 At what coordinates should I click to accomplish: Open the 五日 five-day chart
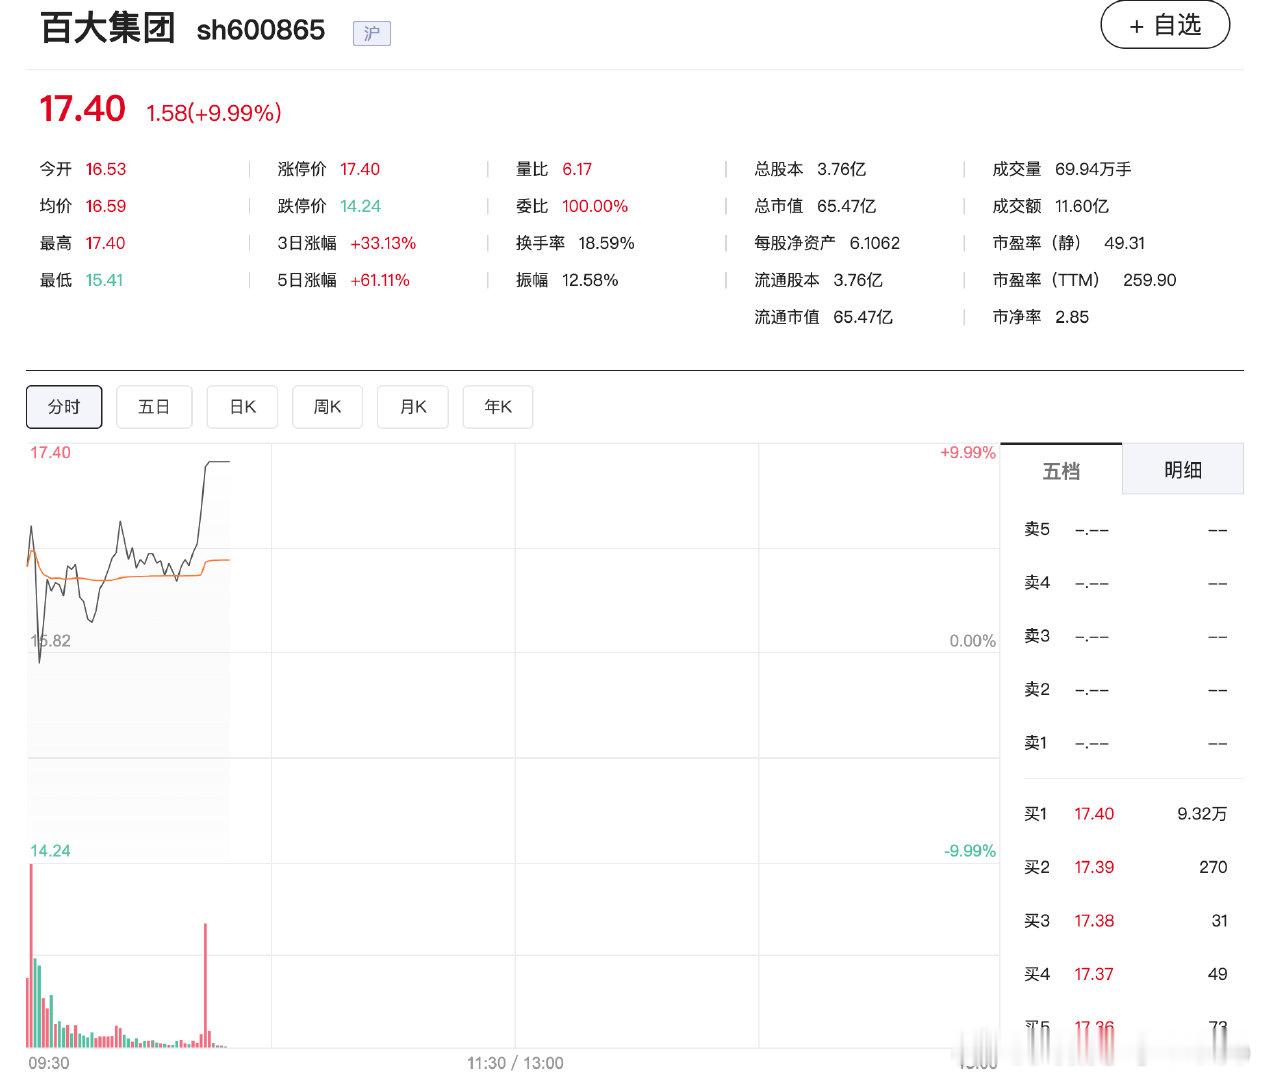pos(154,406)
